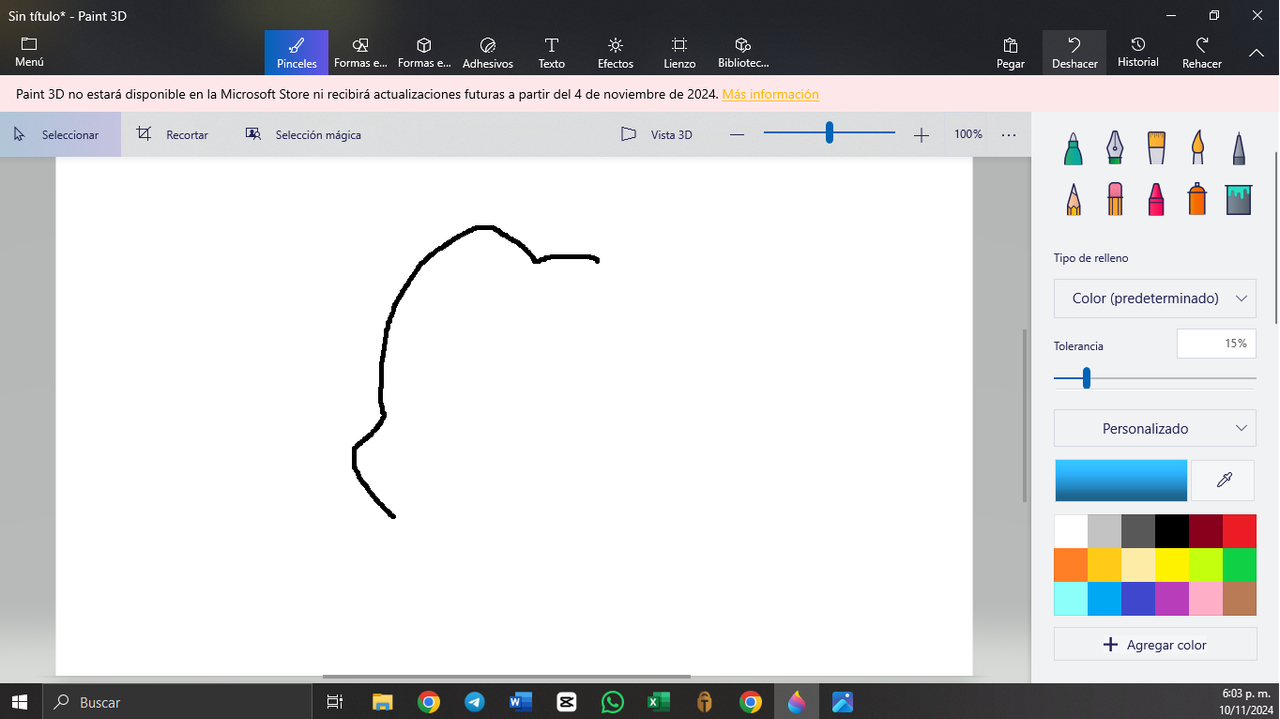This screenshot has height=719, width=1280.
Task: Select the Spray can tool
Action: tap(1197, 199)
